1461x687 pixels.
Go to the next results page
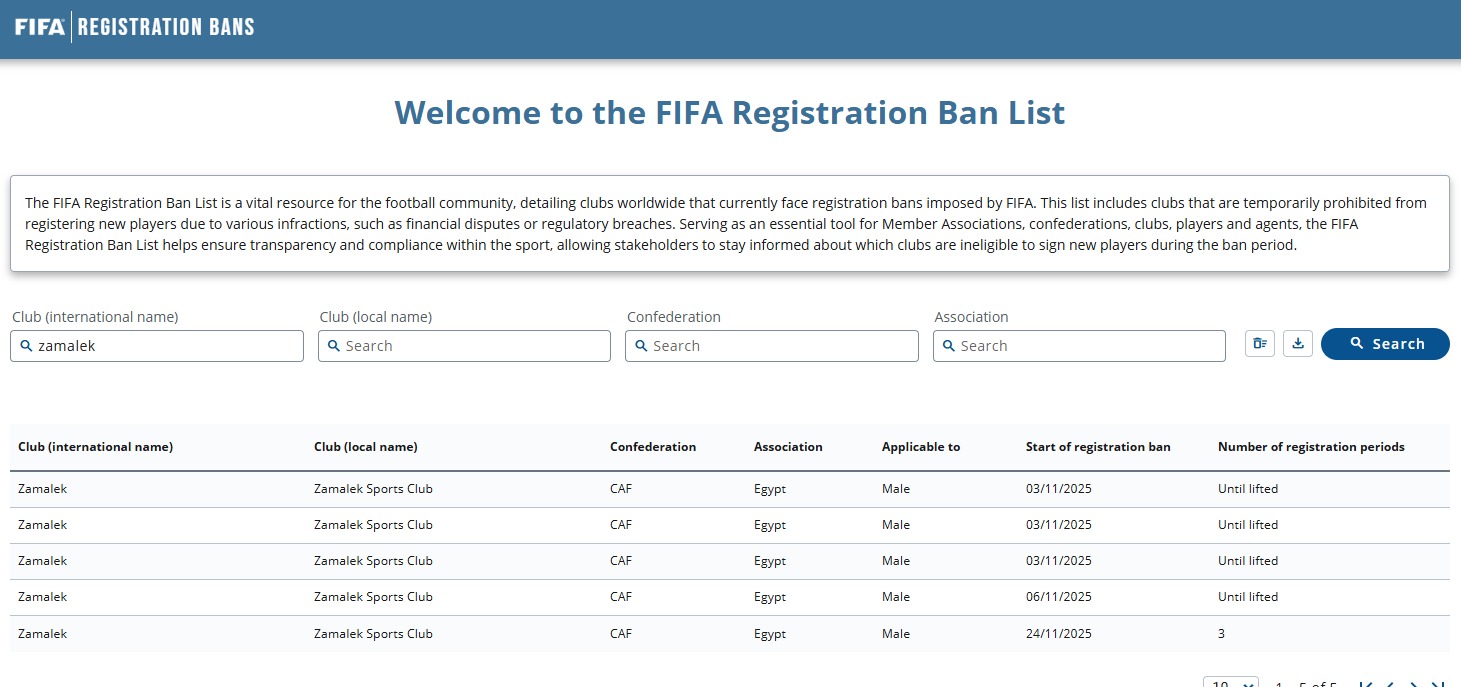click(x=1414, y=684)
